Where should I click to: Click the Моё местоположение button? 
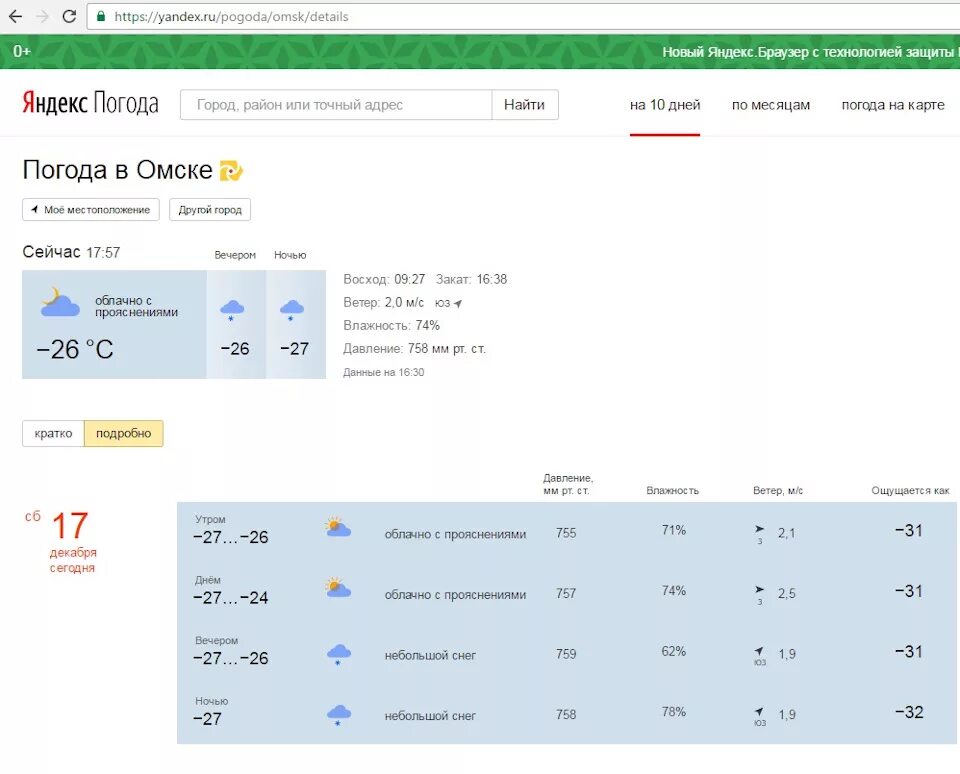91,209
